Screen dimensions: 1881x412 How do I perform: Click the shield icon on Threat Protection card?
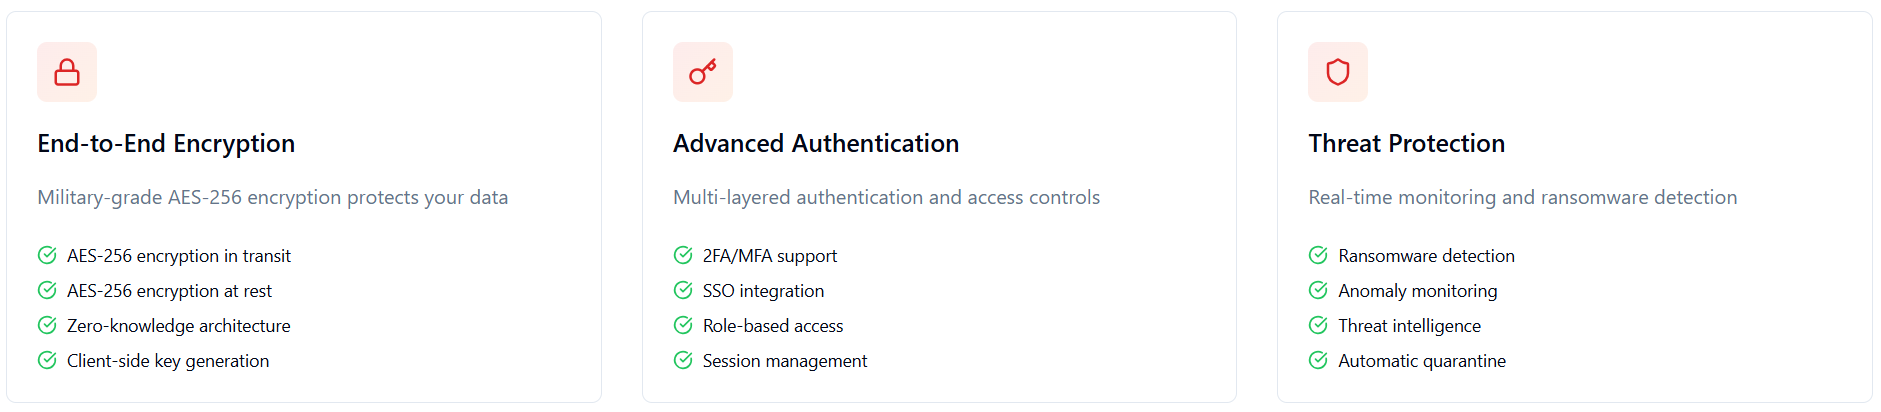click(1337, 72)
